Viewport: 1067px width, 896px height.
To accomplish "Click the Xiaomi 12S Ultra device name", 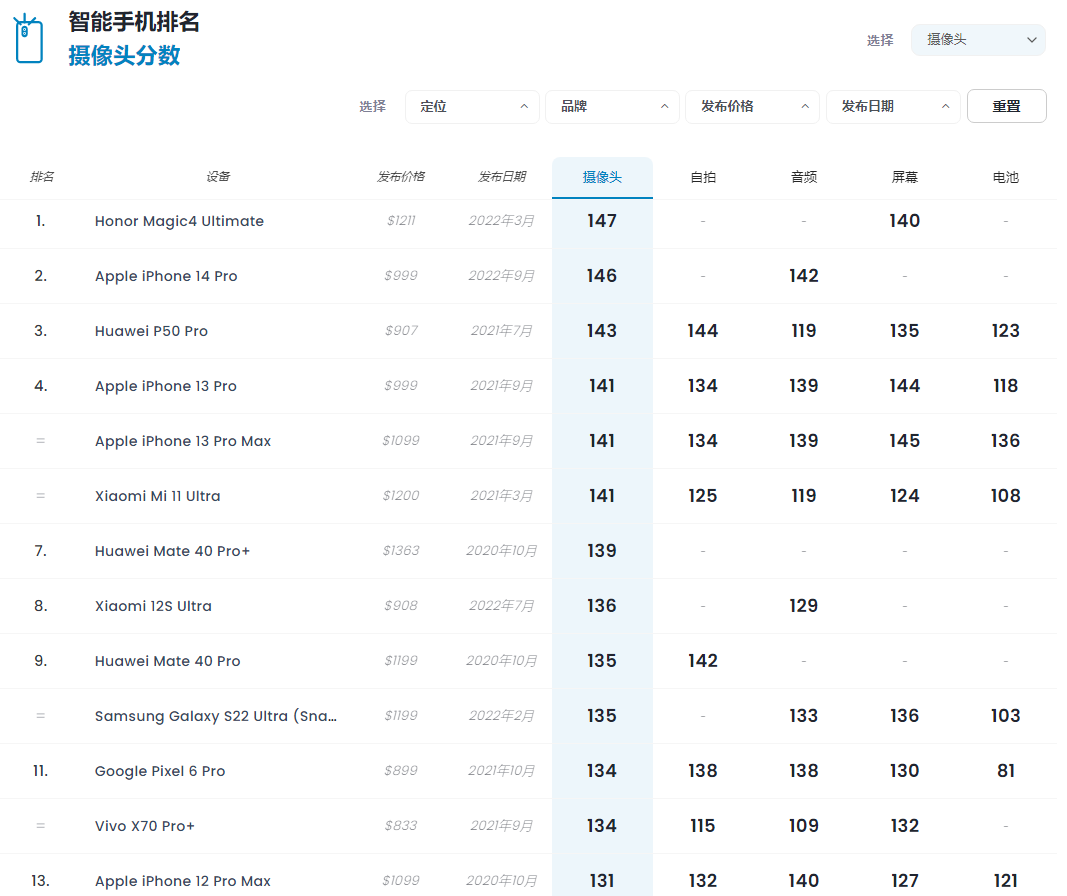I will tap(153, 606).
